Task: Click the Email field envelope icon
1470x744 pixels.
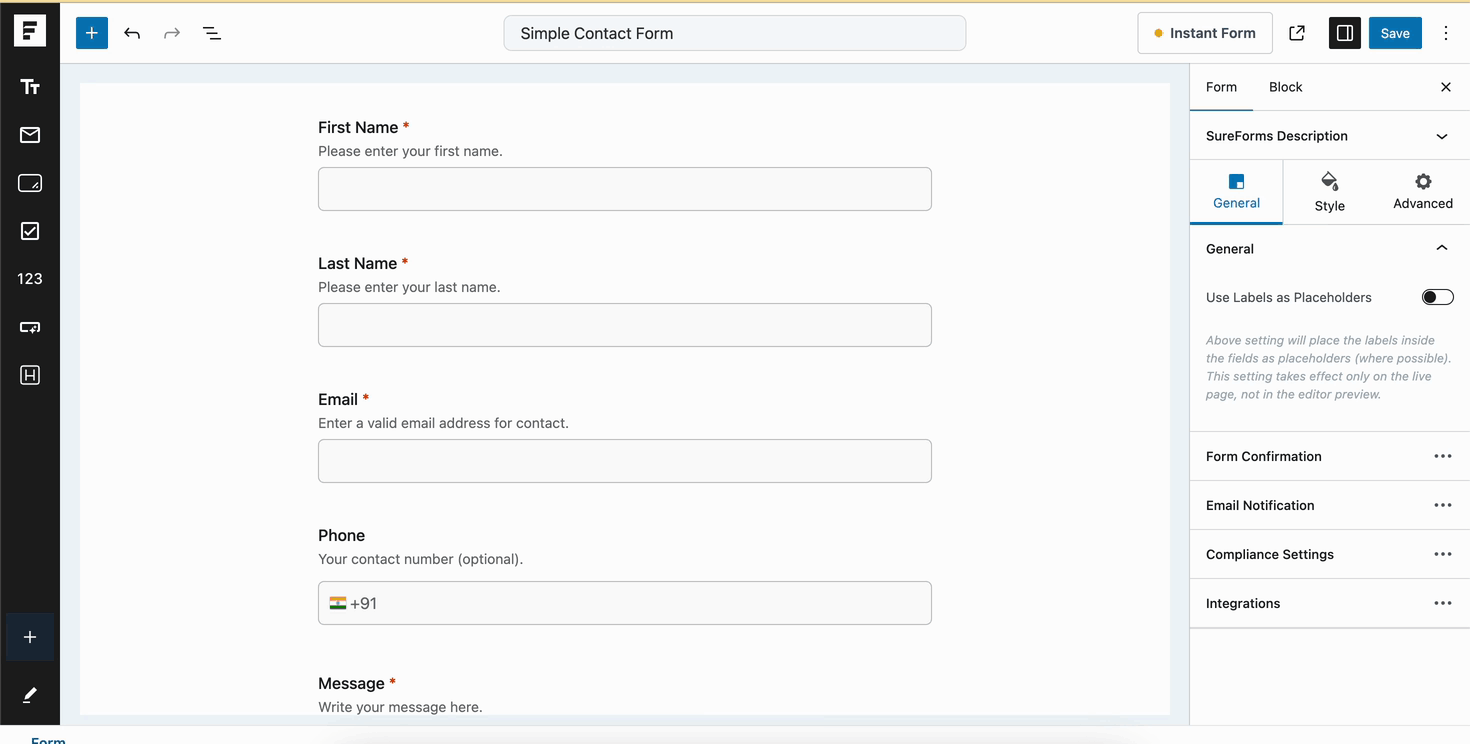Action: (30, 134)
